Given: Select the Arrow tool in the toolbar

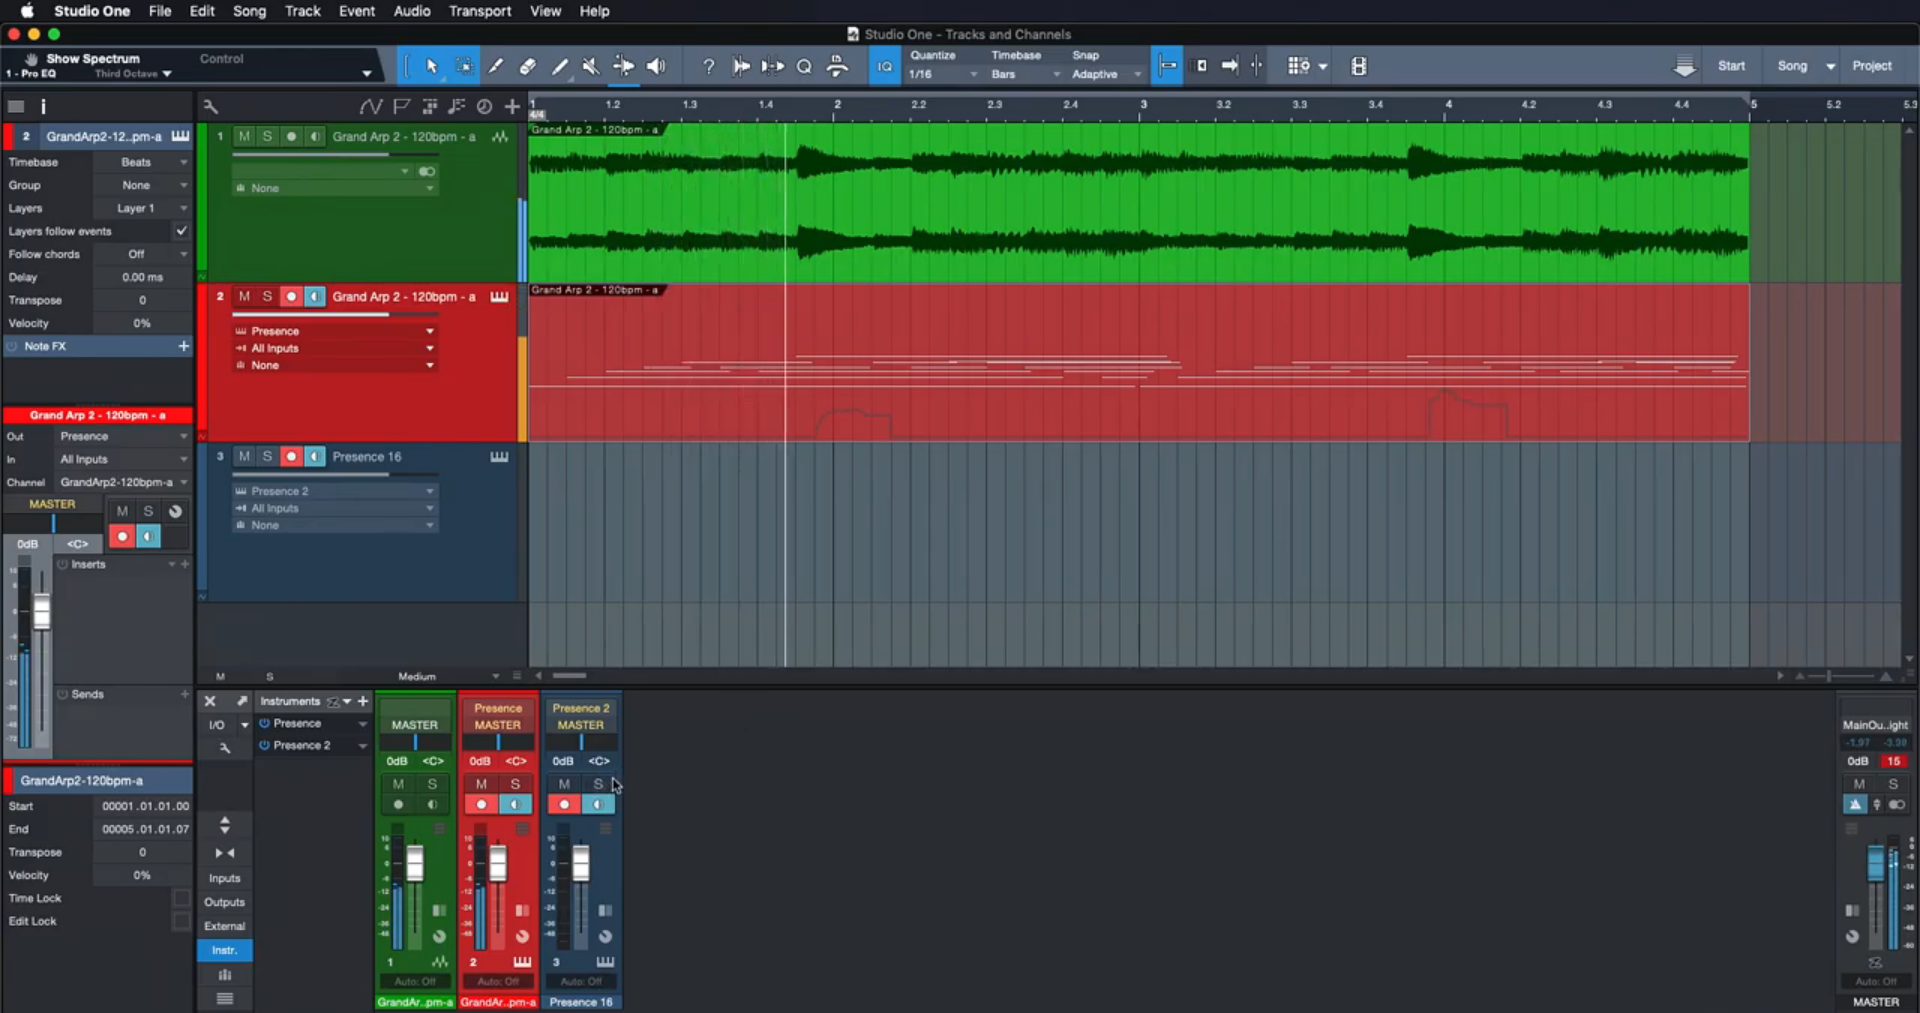Looking at the screenshot, I should pyautogui.click(x=431, y=66).
